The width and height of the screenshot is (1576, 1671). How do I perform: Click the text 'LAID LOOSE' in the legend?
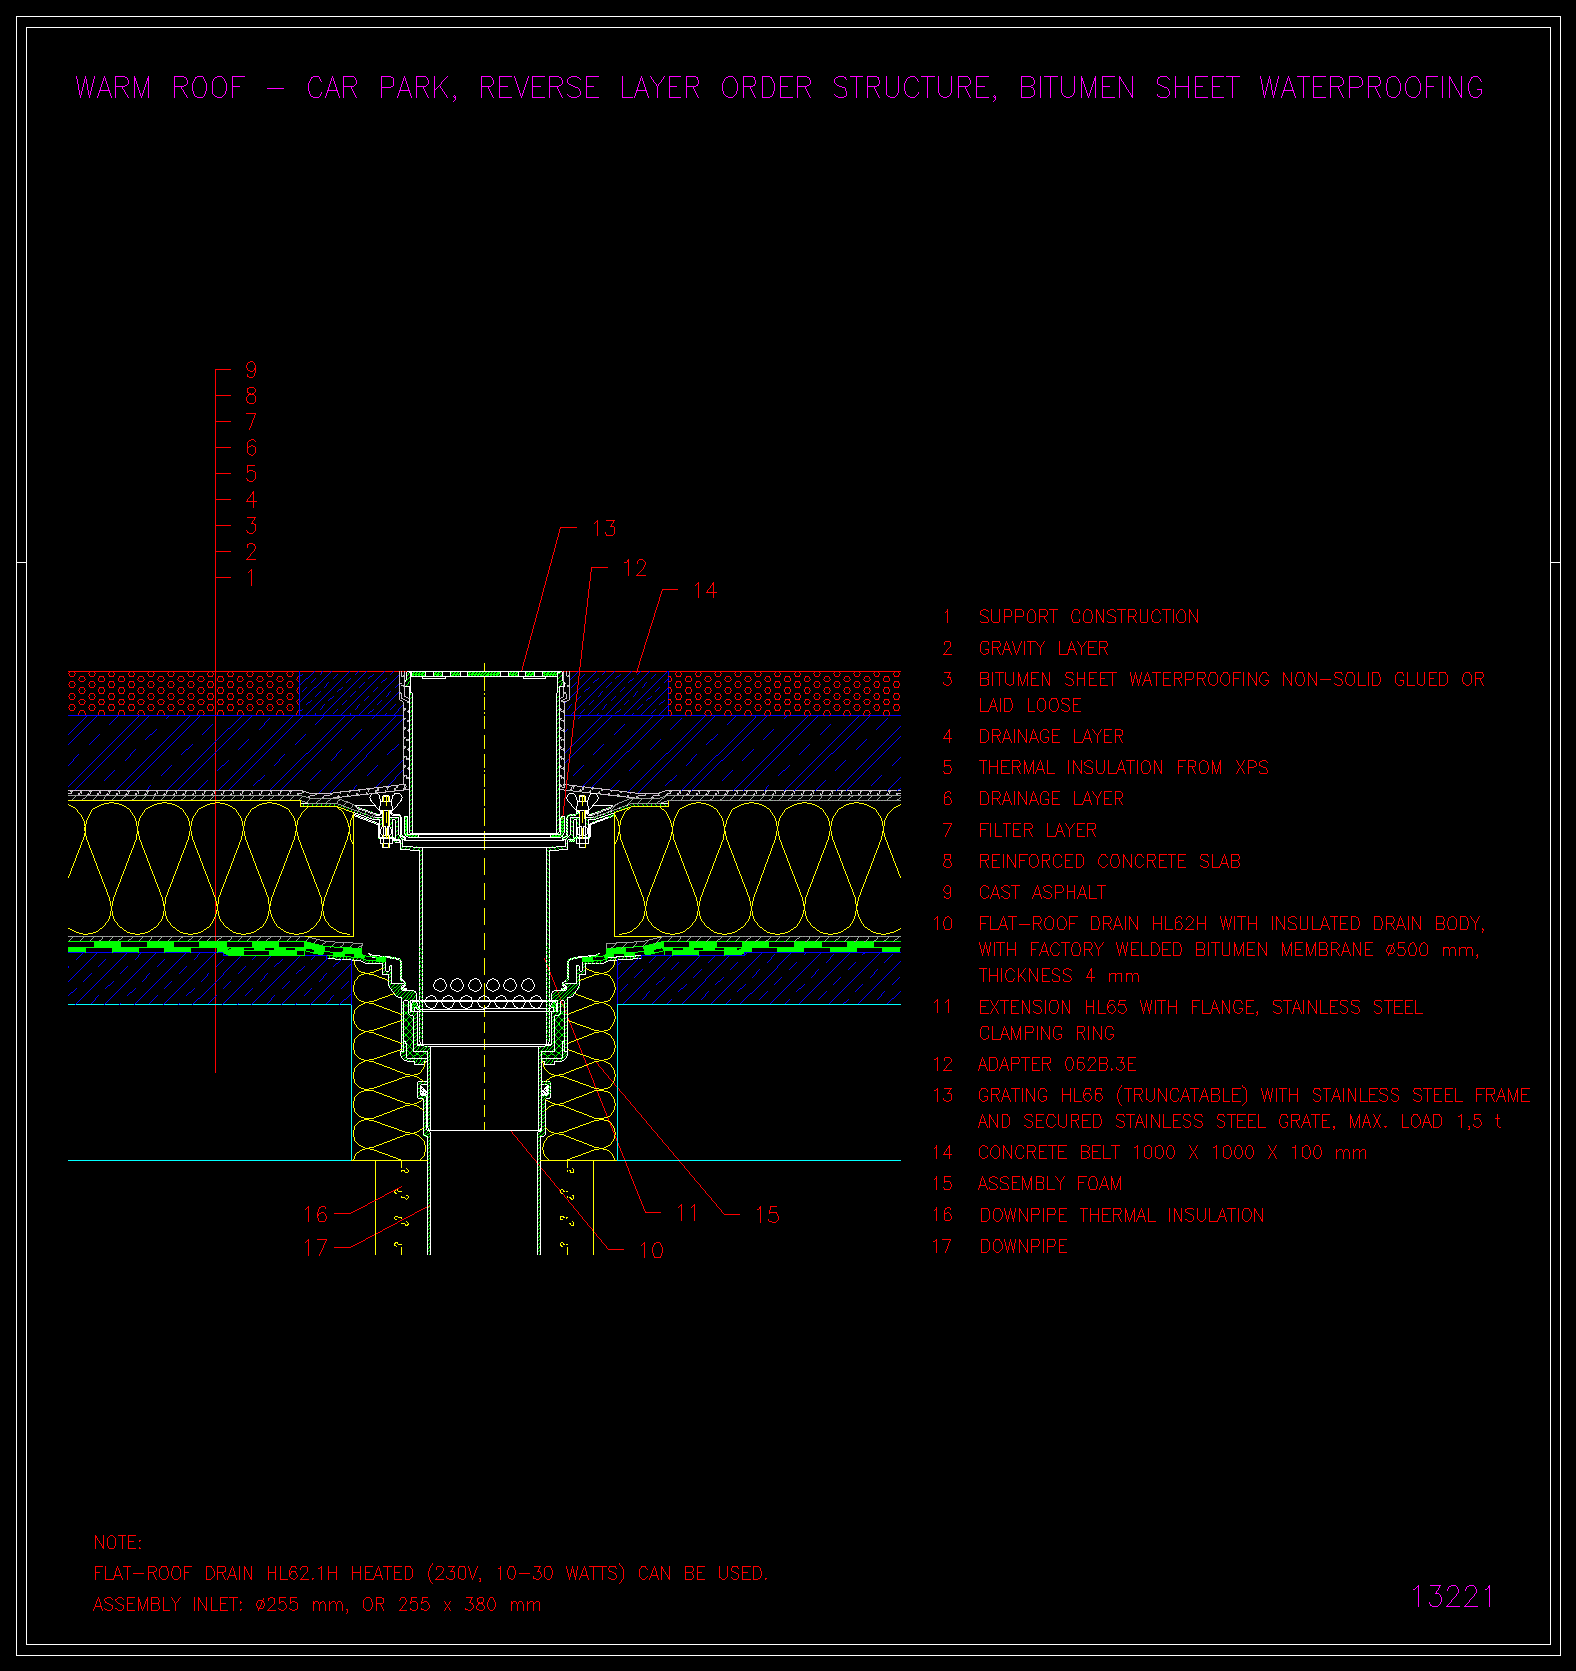coord(1030,705)
